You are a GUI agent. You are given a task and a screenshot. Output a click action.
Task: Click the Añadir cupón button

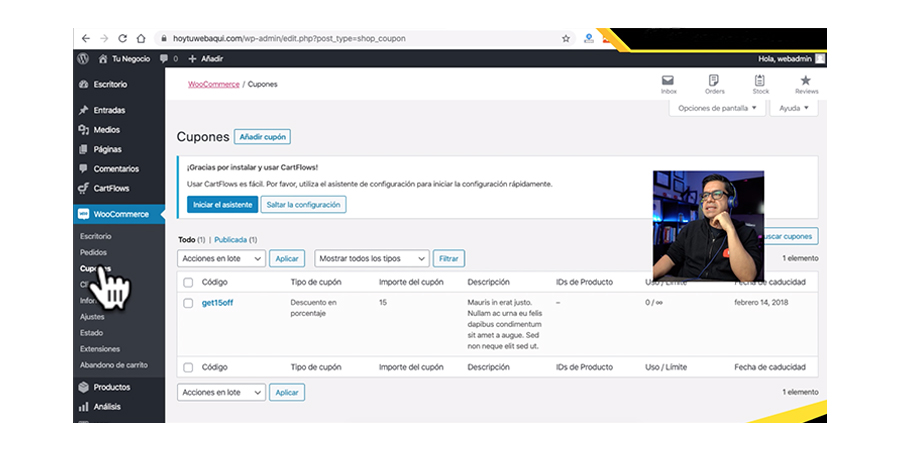coord(262,137)
